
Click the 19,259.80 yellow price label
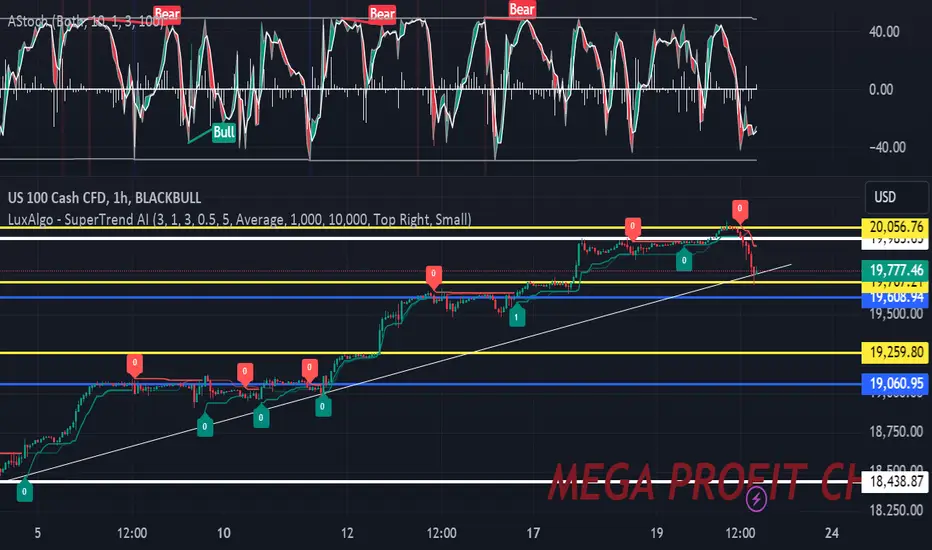click(896, 353)
